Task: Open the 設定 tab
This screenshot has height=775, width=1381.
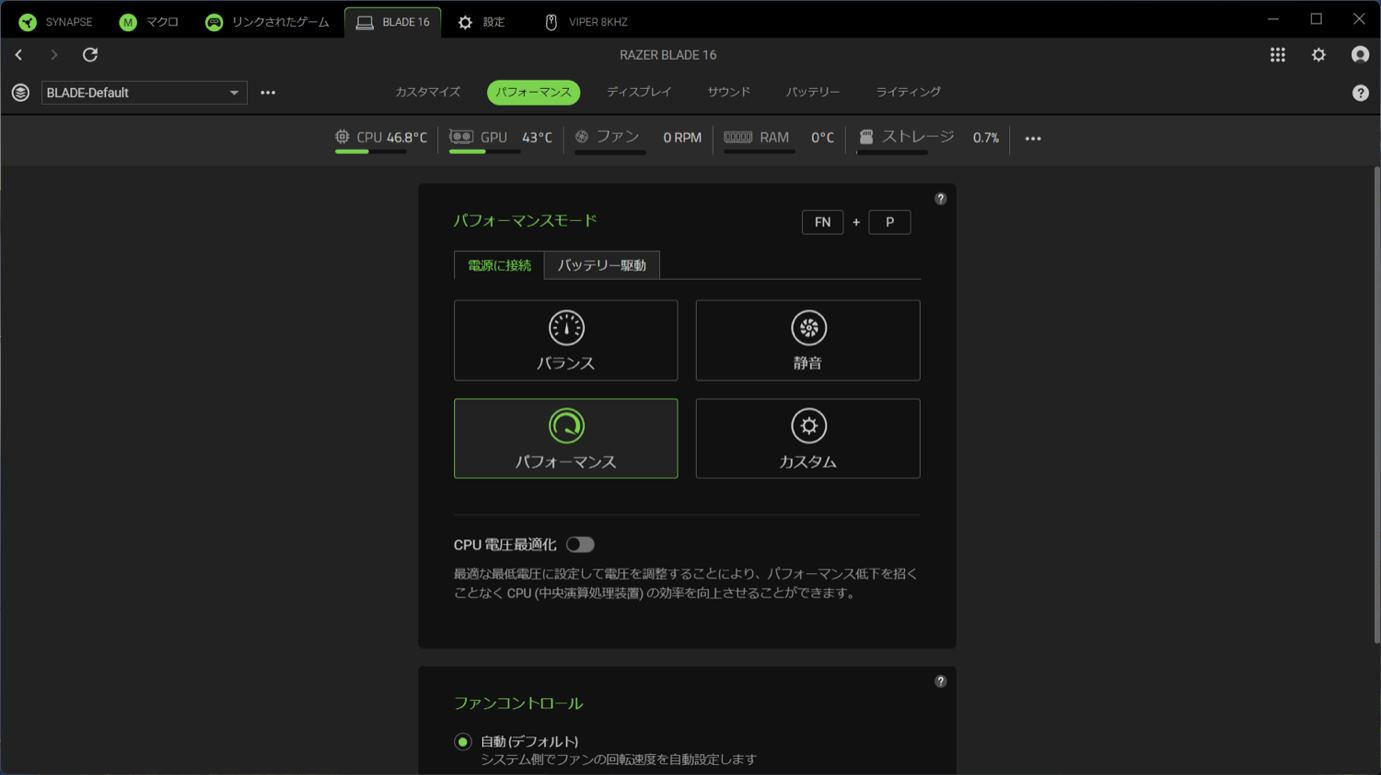Action: [481, 22]
